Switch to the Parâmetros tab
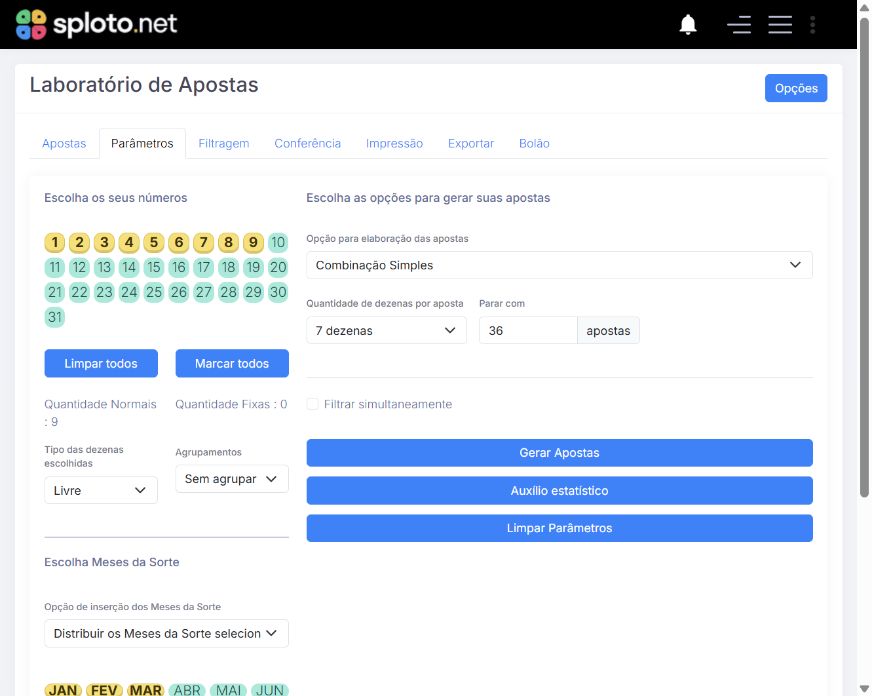The width and height of the screenshot is (872, 696). coord(142,143)
